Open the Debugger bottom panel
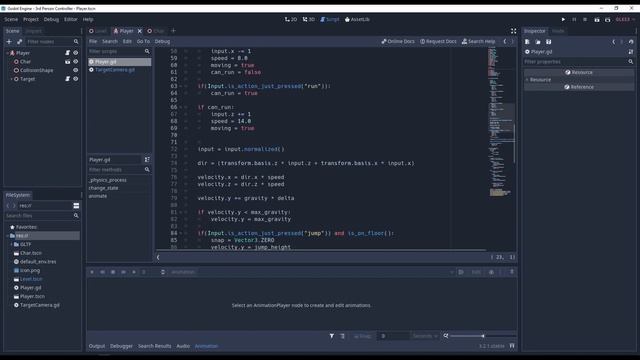The image size is (640, 360). [x=121, y=346]
